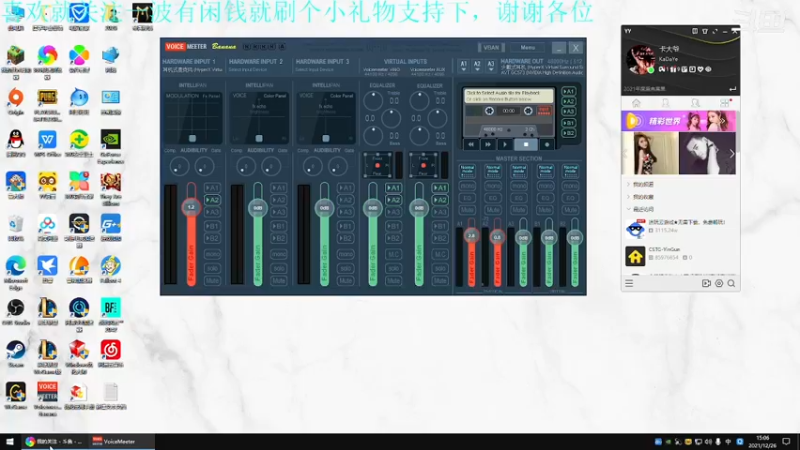
Task: Open the A3 hardware out device selector
Action: [491, 65]
